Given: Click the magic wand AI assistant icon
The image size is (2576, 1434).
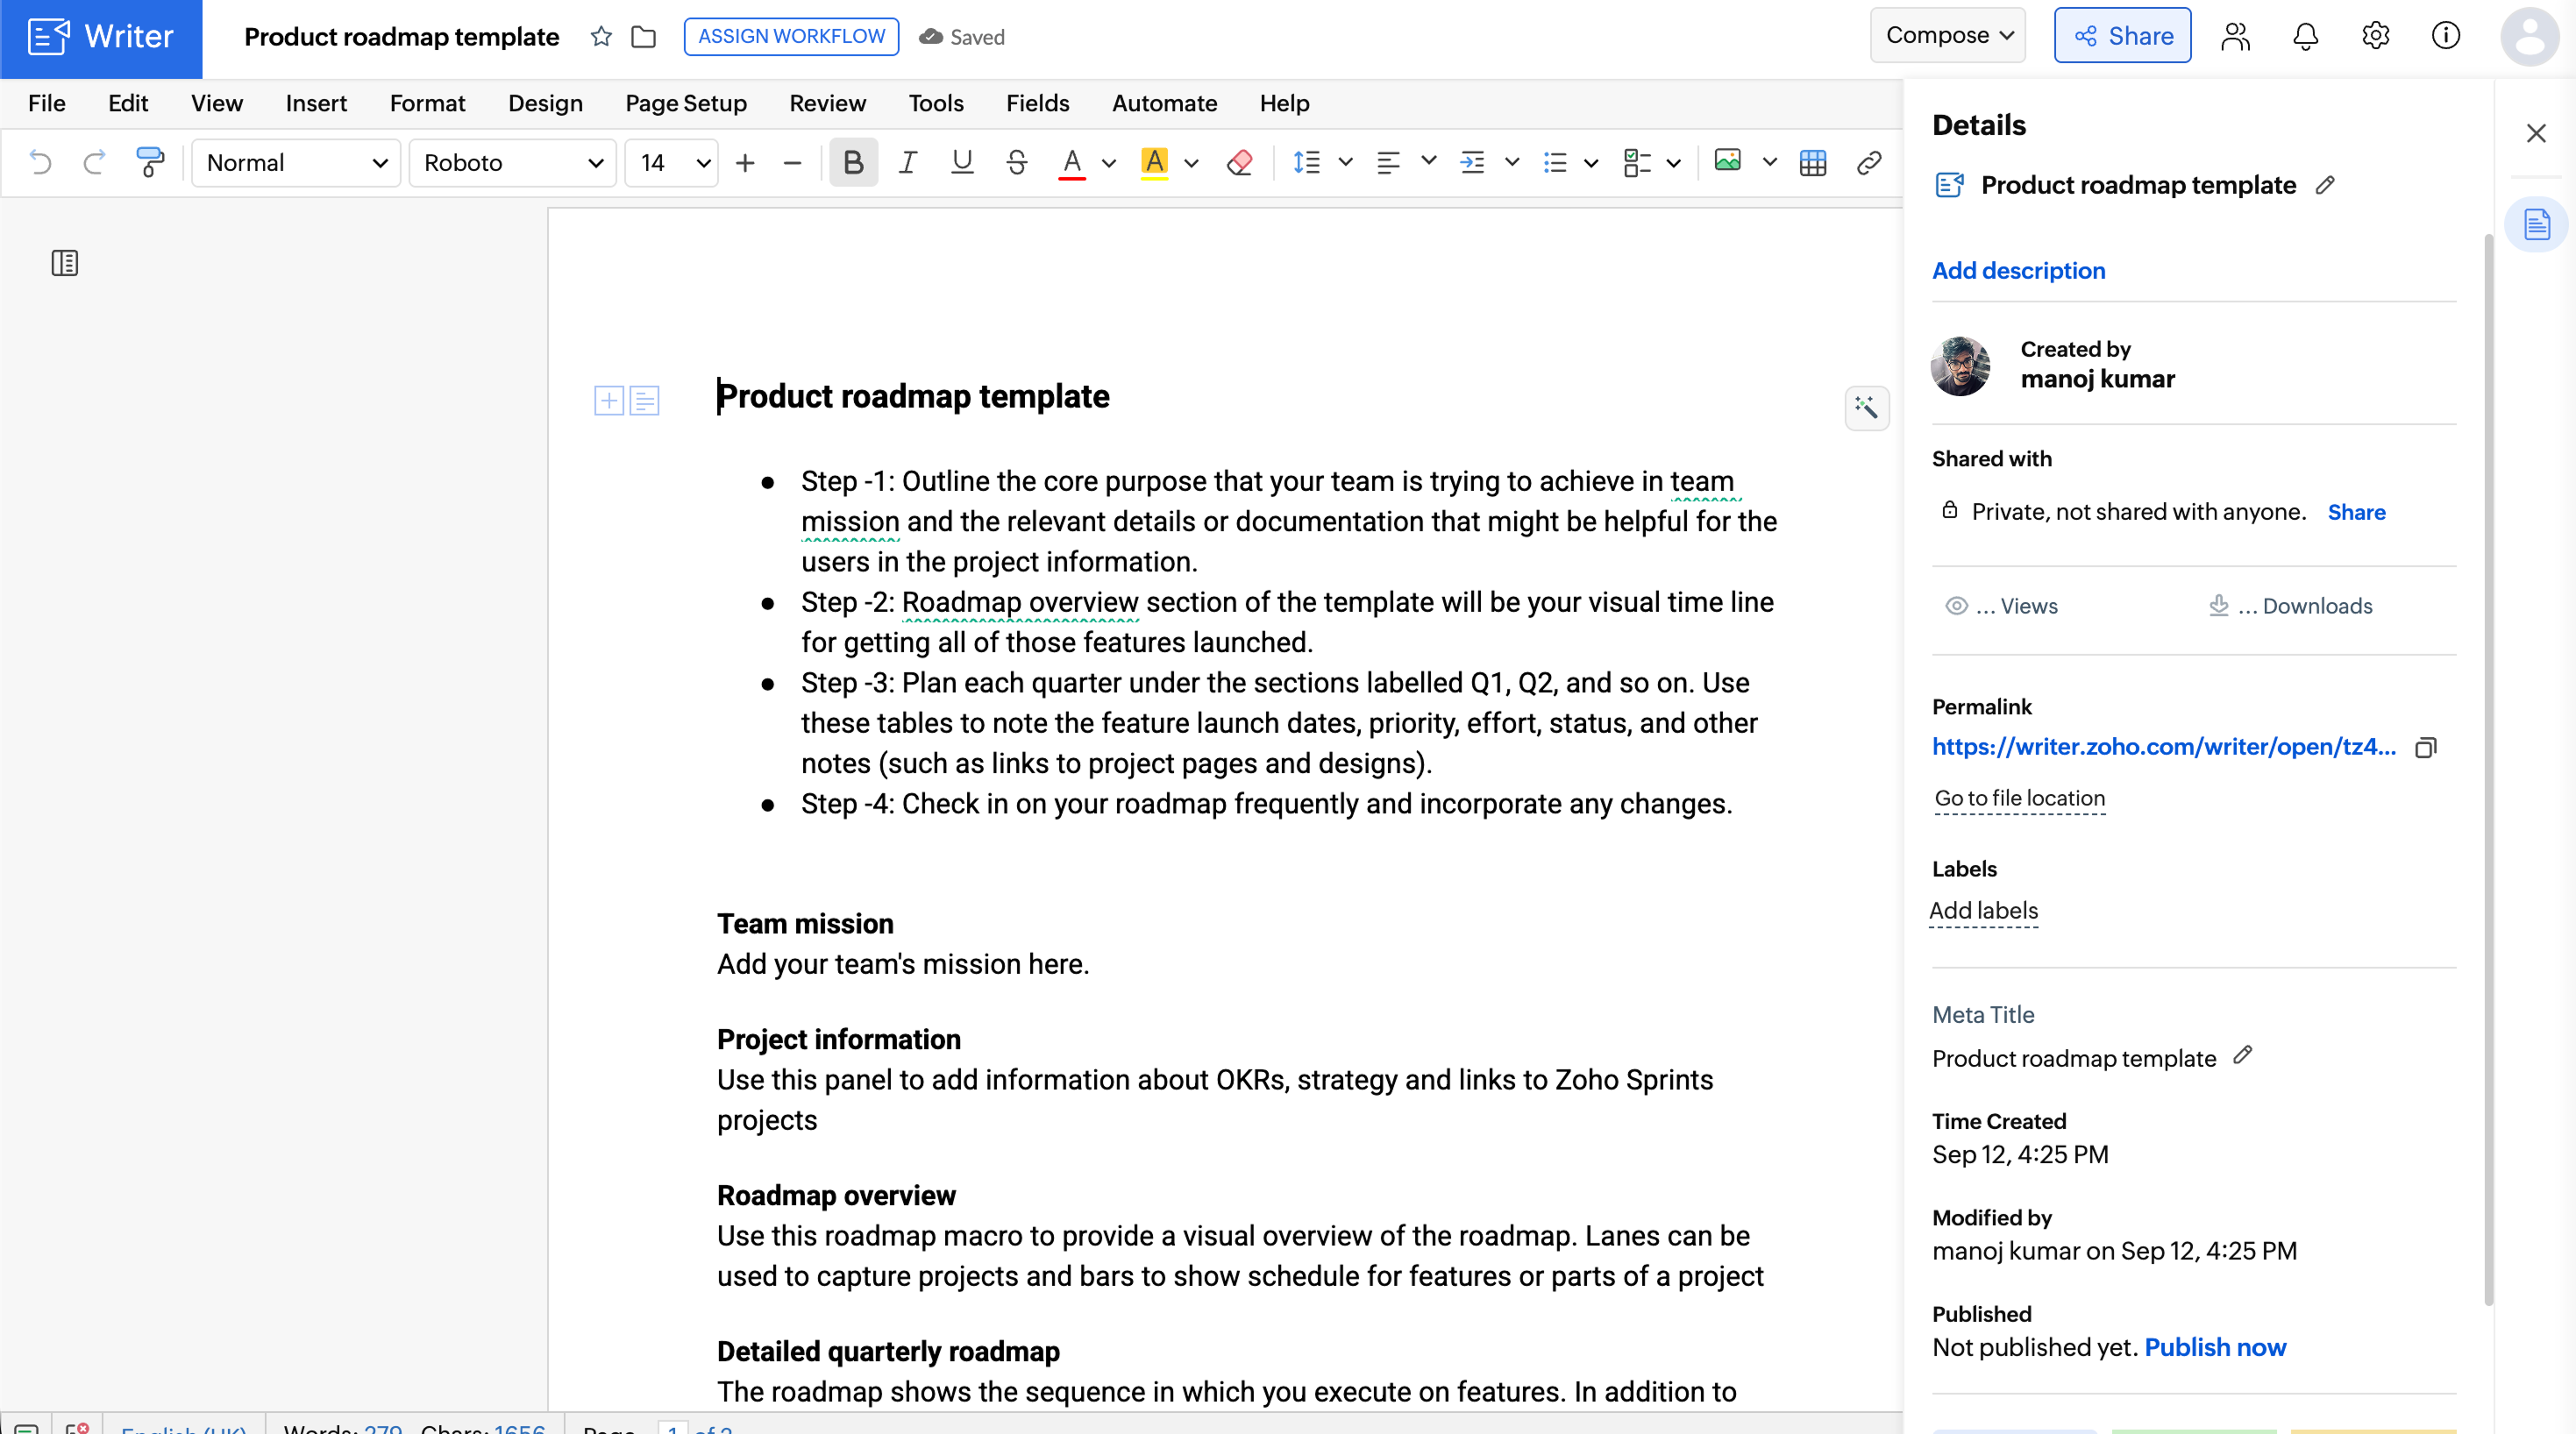Looking at the screenshot, I should [1867, 408].
